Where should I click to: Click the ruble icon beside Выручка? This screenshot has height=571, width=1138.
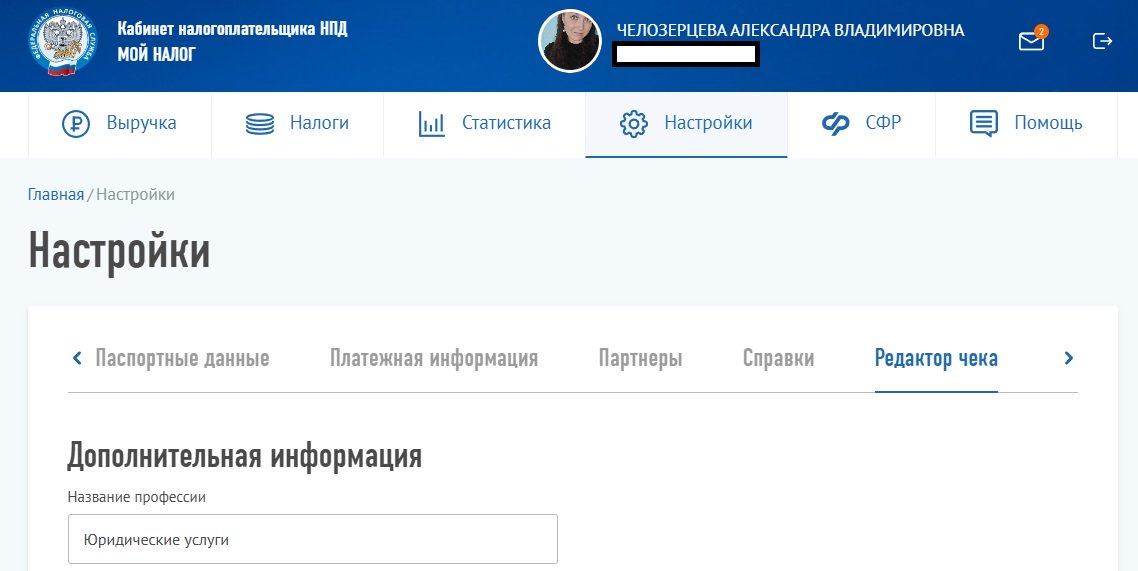pos(76,123)
